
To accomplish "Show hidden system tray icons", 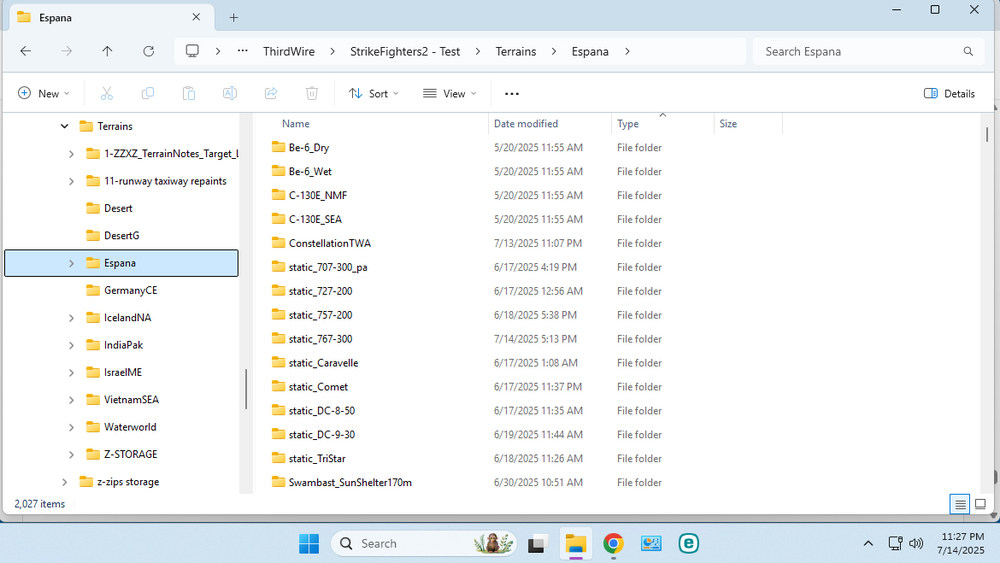I will tap(868, 543).
